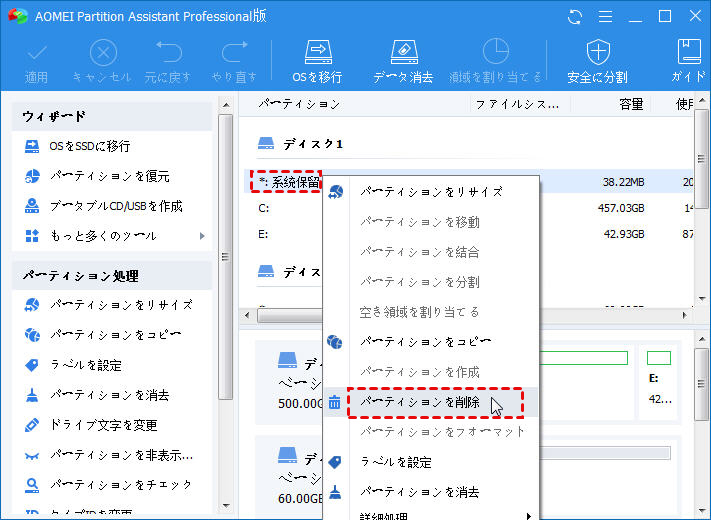Choose パーティションをコピー in the context menu
The height and width of the screenshot is (520, 711).
coord(431,342)
